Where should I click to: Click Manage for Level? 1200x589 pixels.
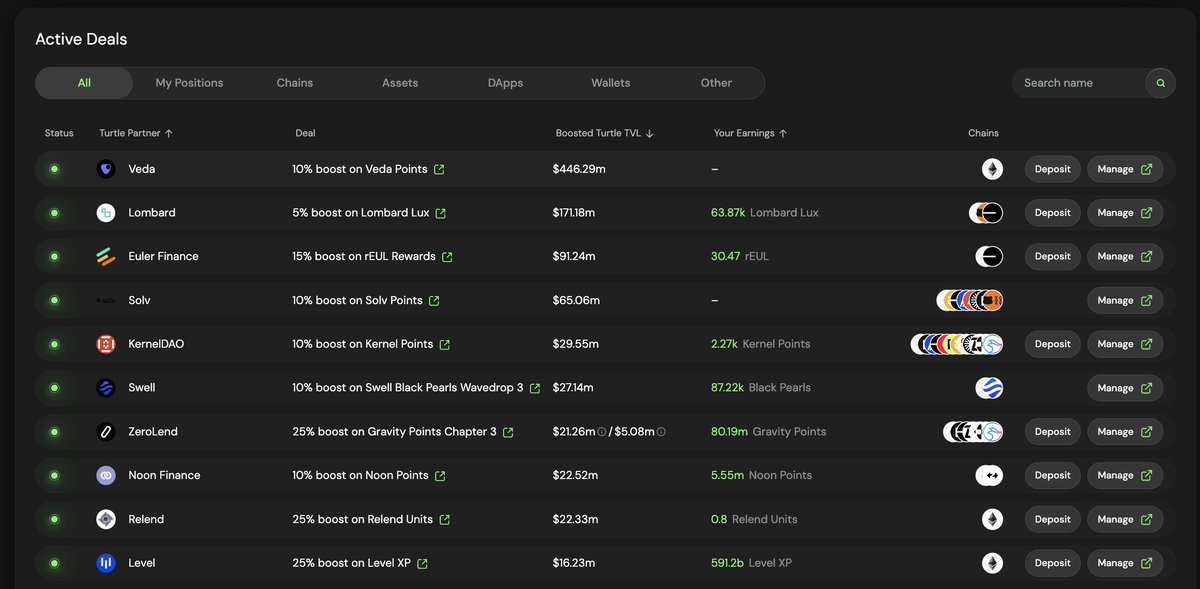(x=1125, y=563)
